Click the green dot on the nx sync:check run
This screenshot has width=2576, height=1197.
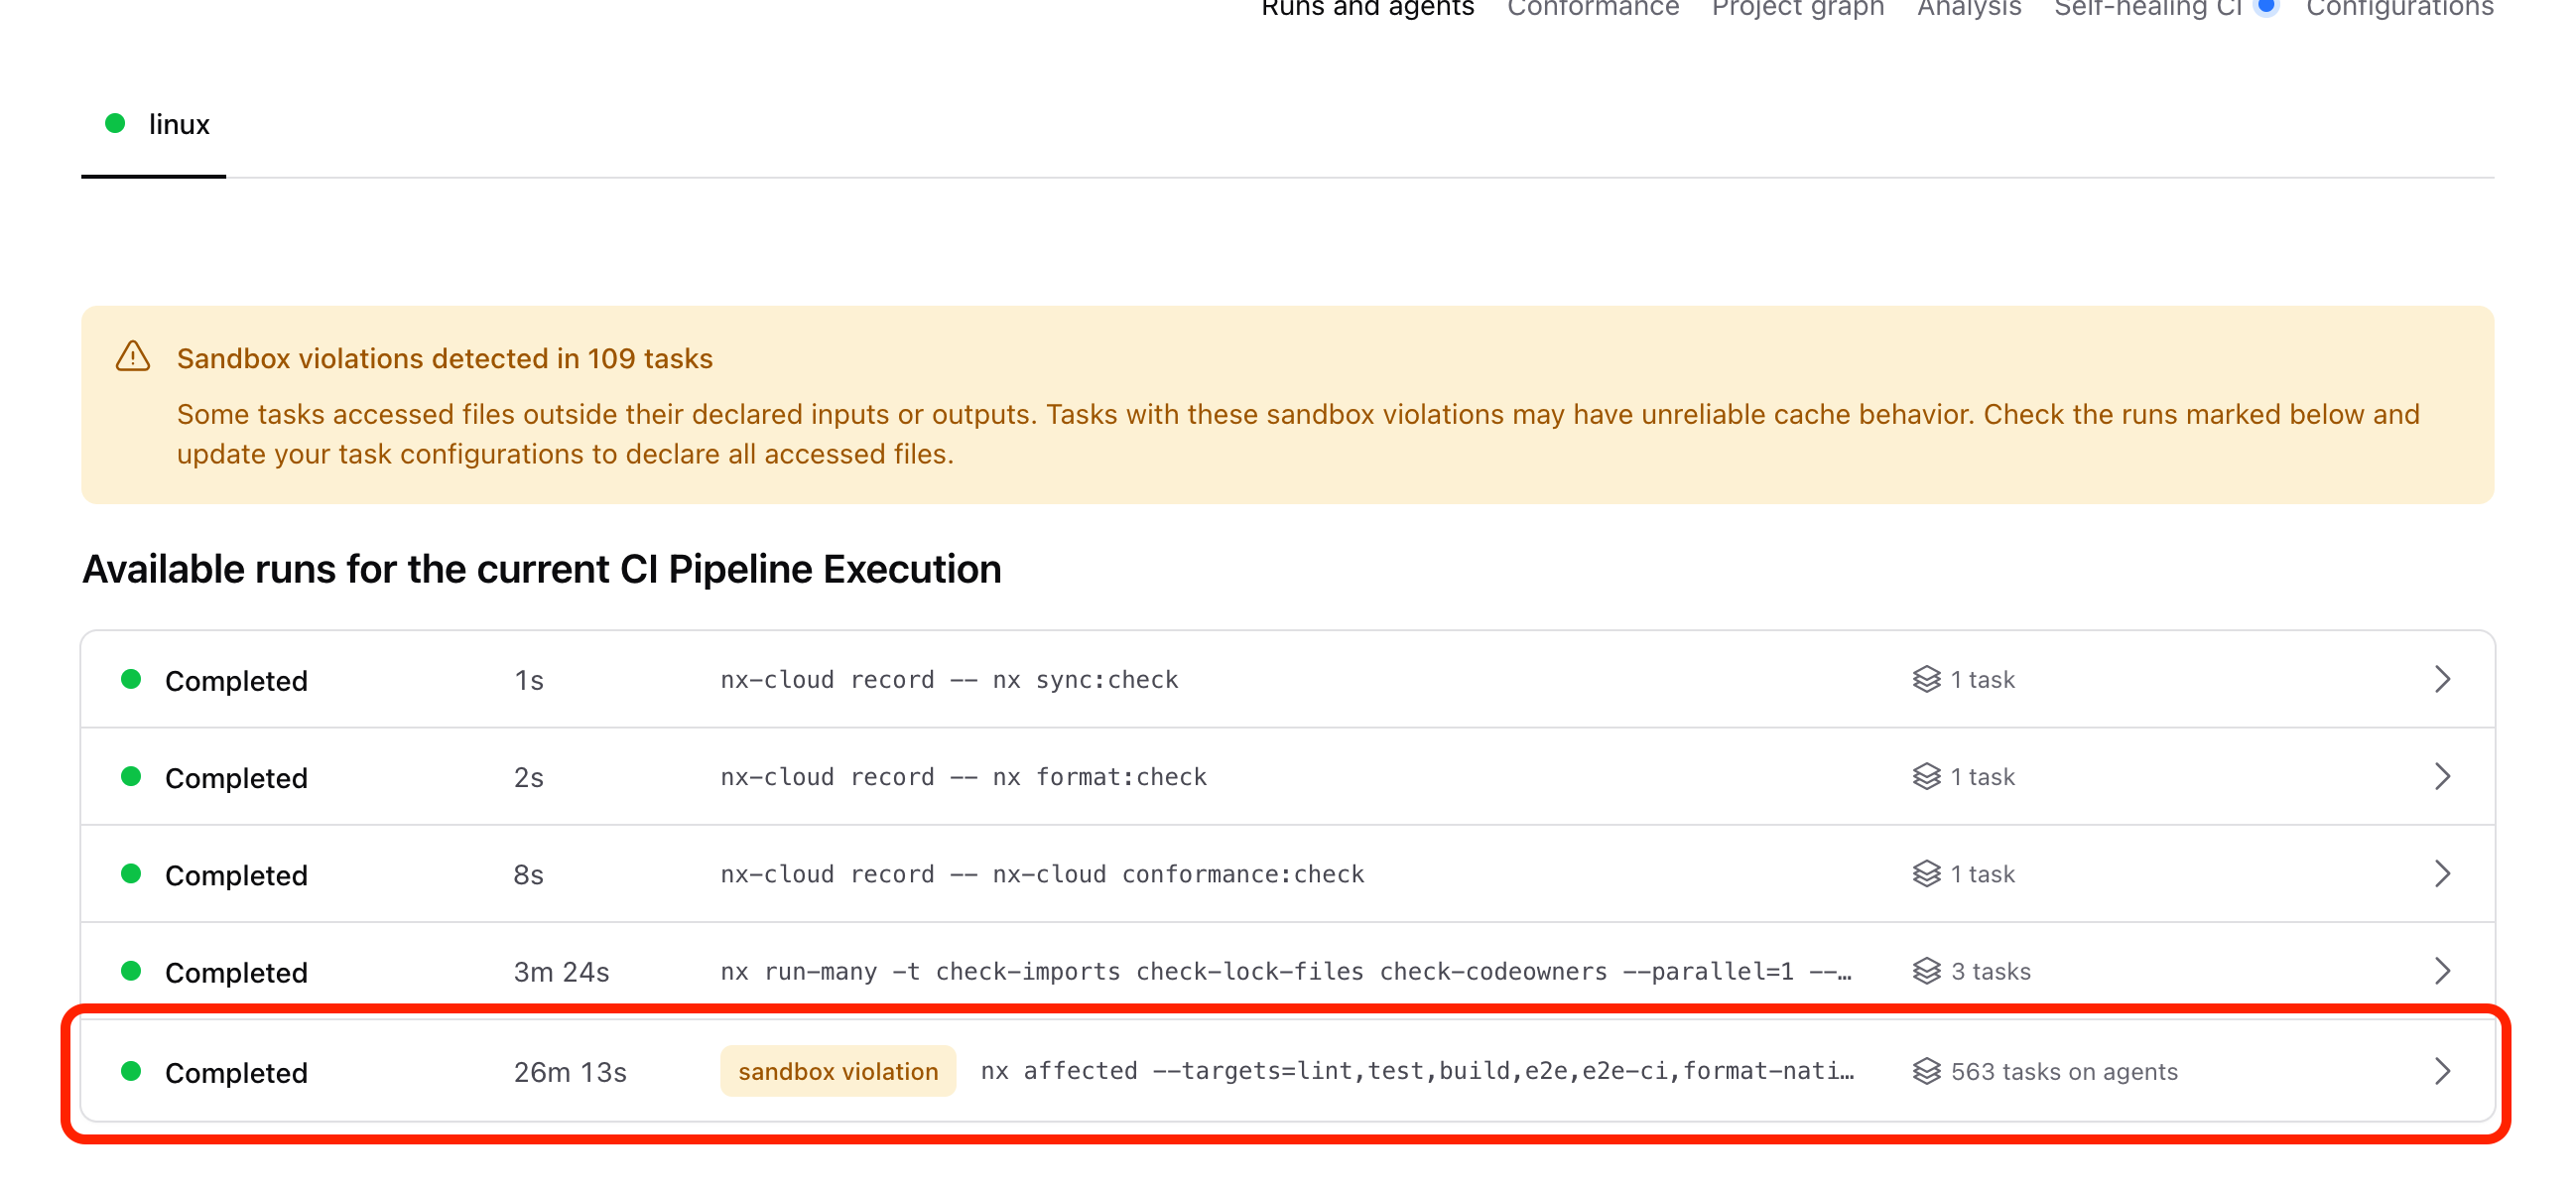pyautogui.click(x=133, y=679)
